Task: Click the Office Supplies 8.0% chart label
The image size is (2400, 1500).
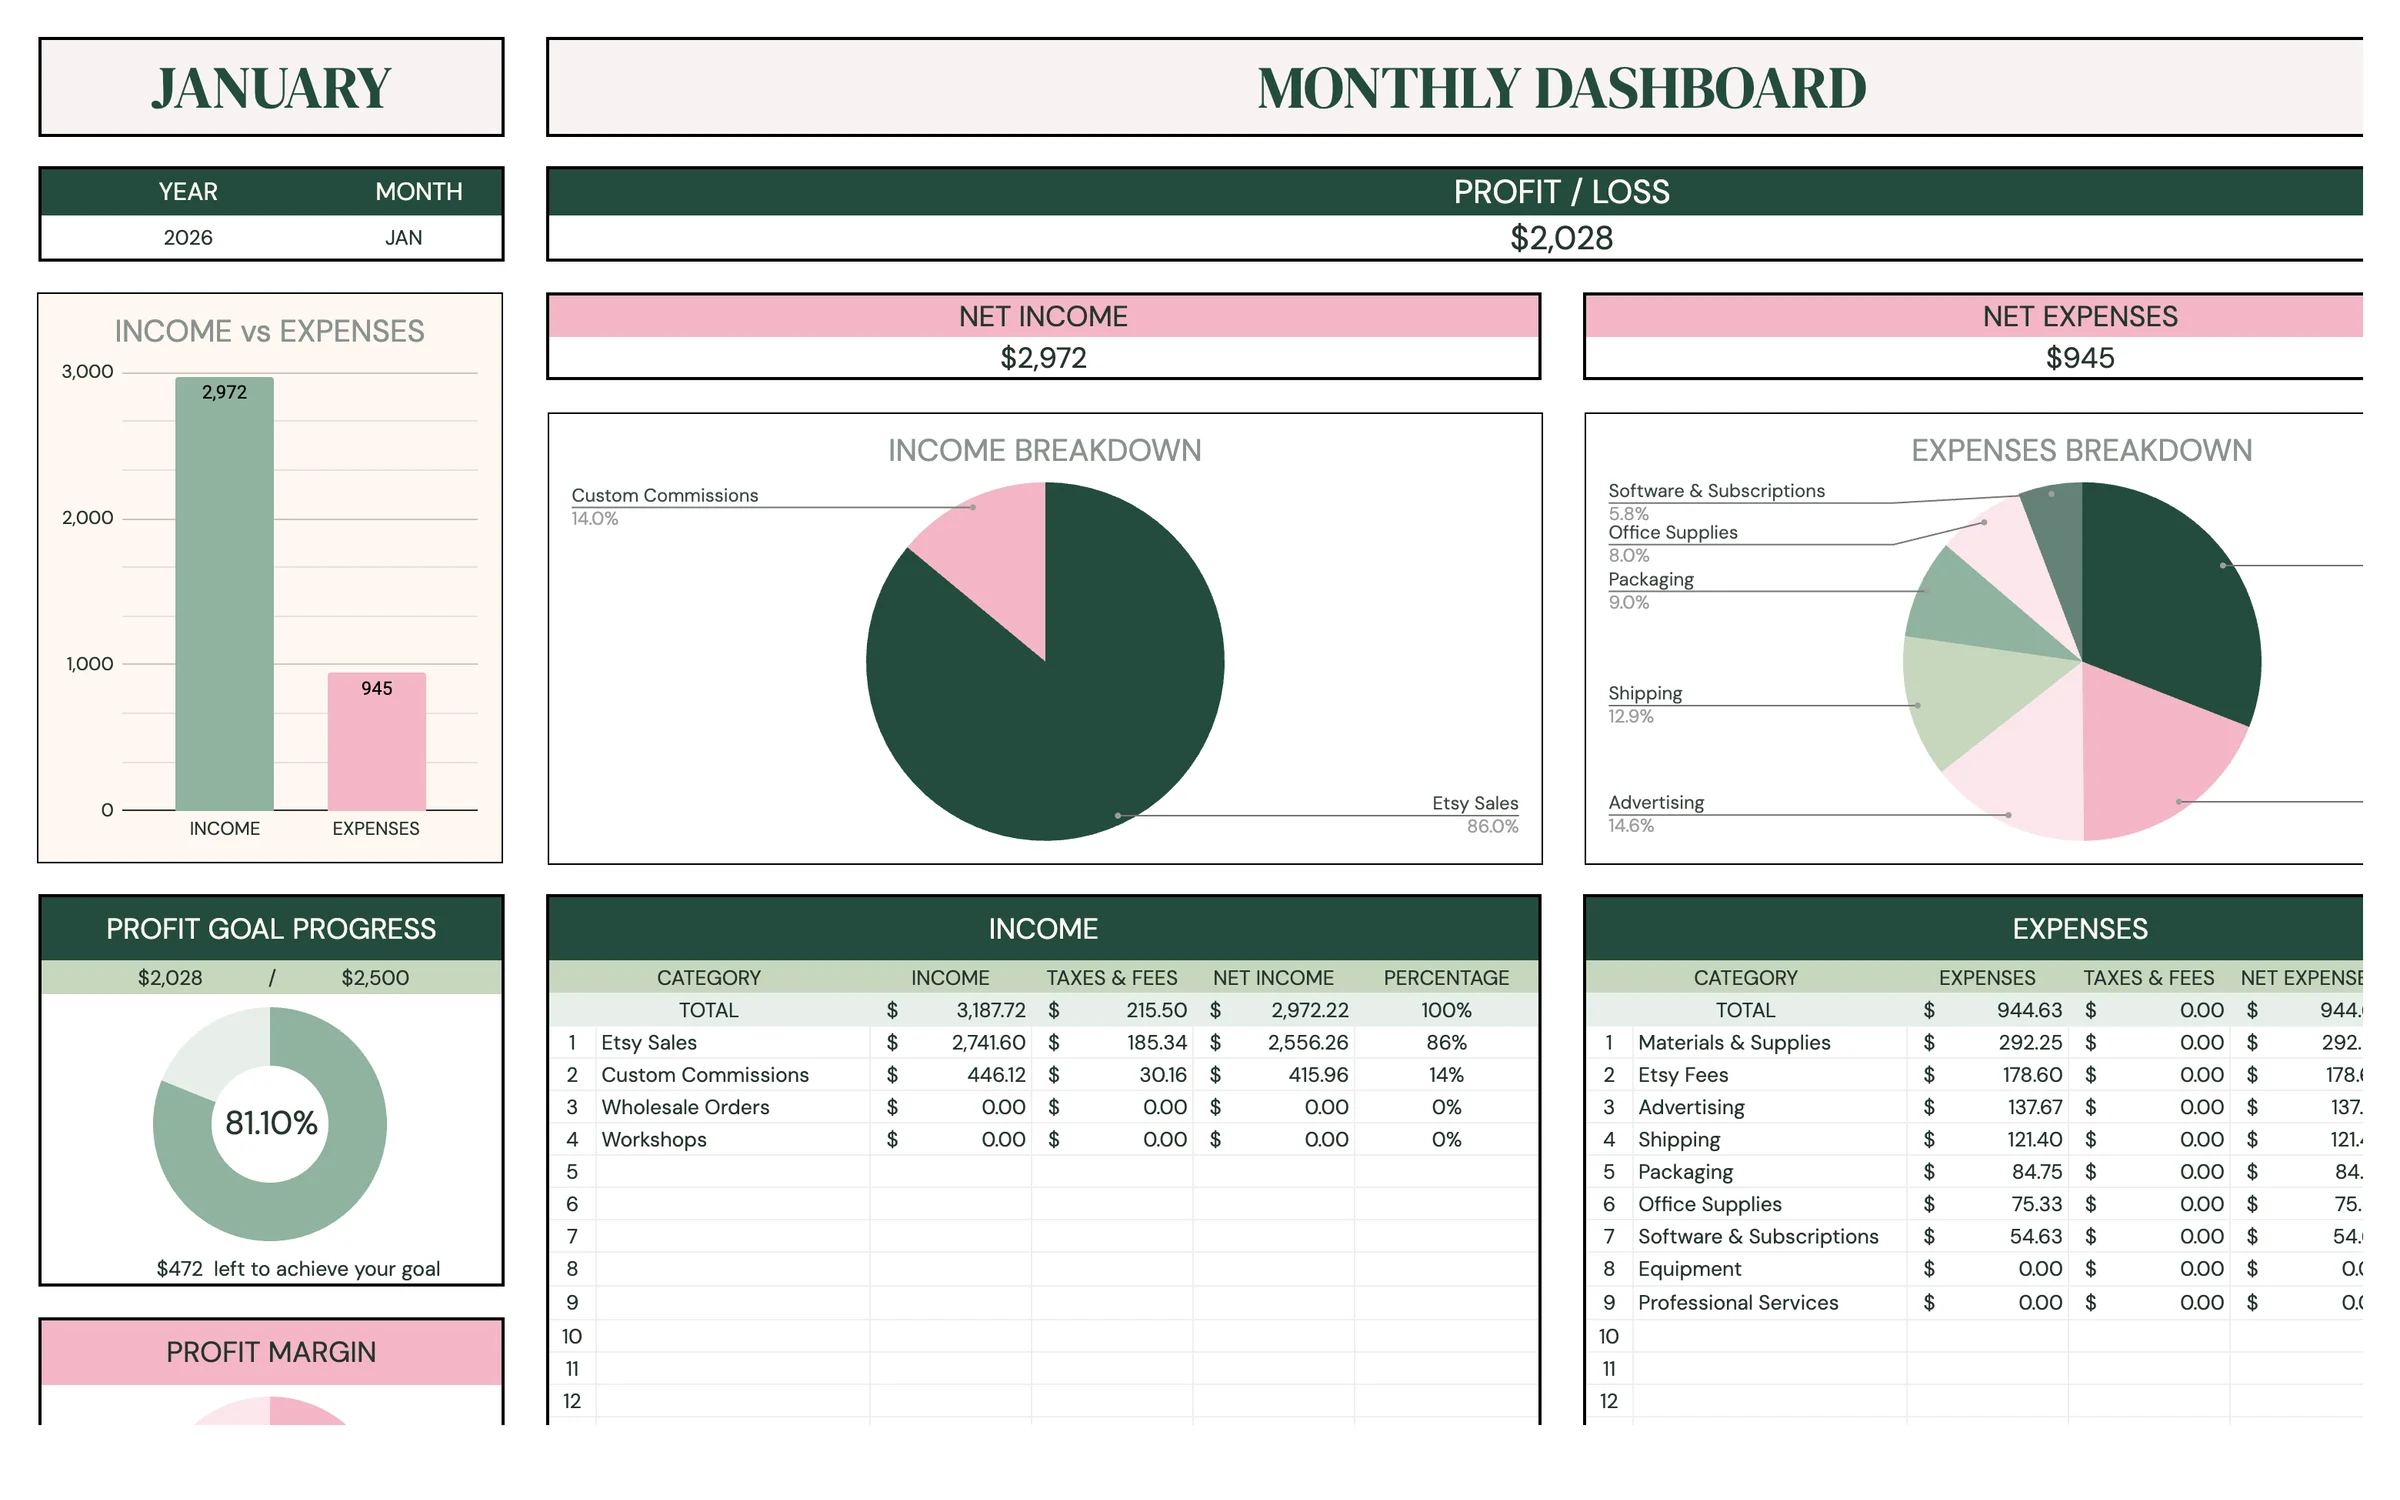Action: tap(1672, 543)
